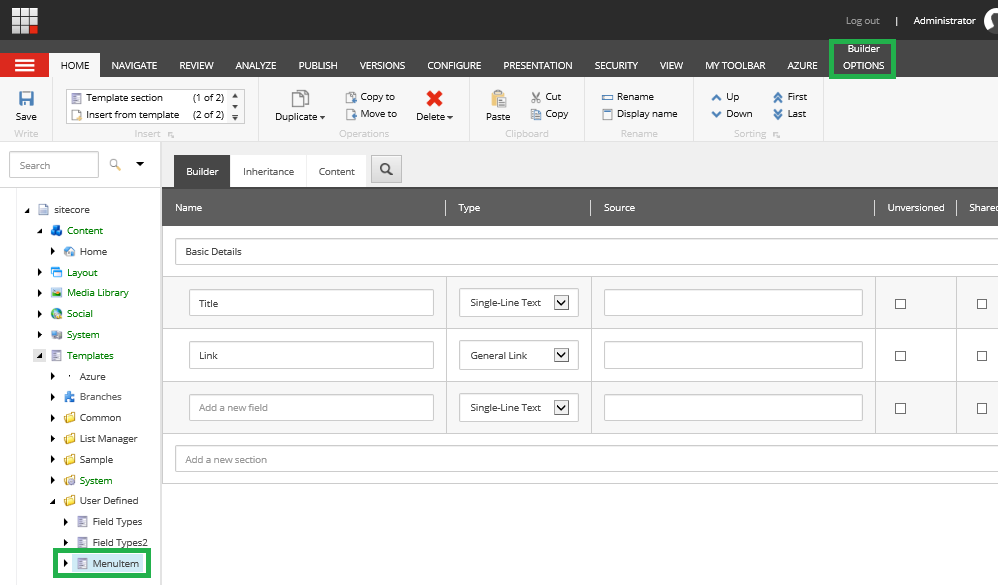Expand the Media Library tree node

click(40, 293)
